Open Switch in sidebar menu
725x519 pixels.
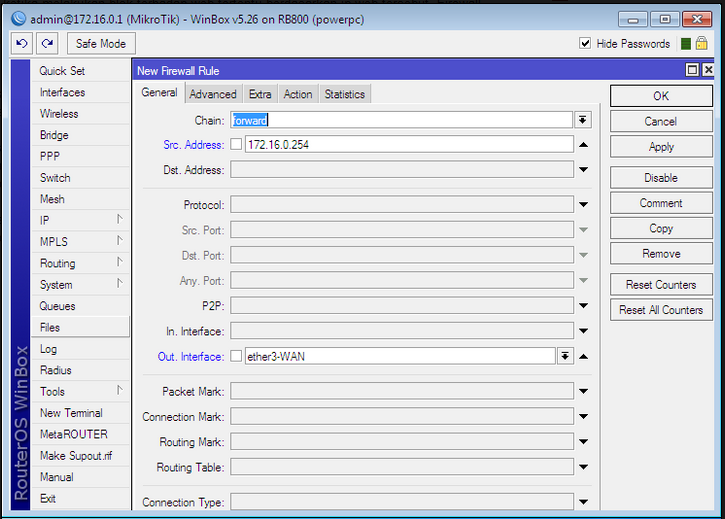(x=80, y=178)
